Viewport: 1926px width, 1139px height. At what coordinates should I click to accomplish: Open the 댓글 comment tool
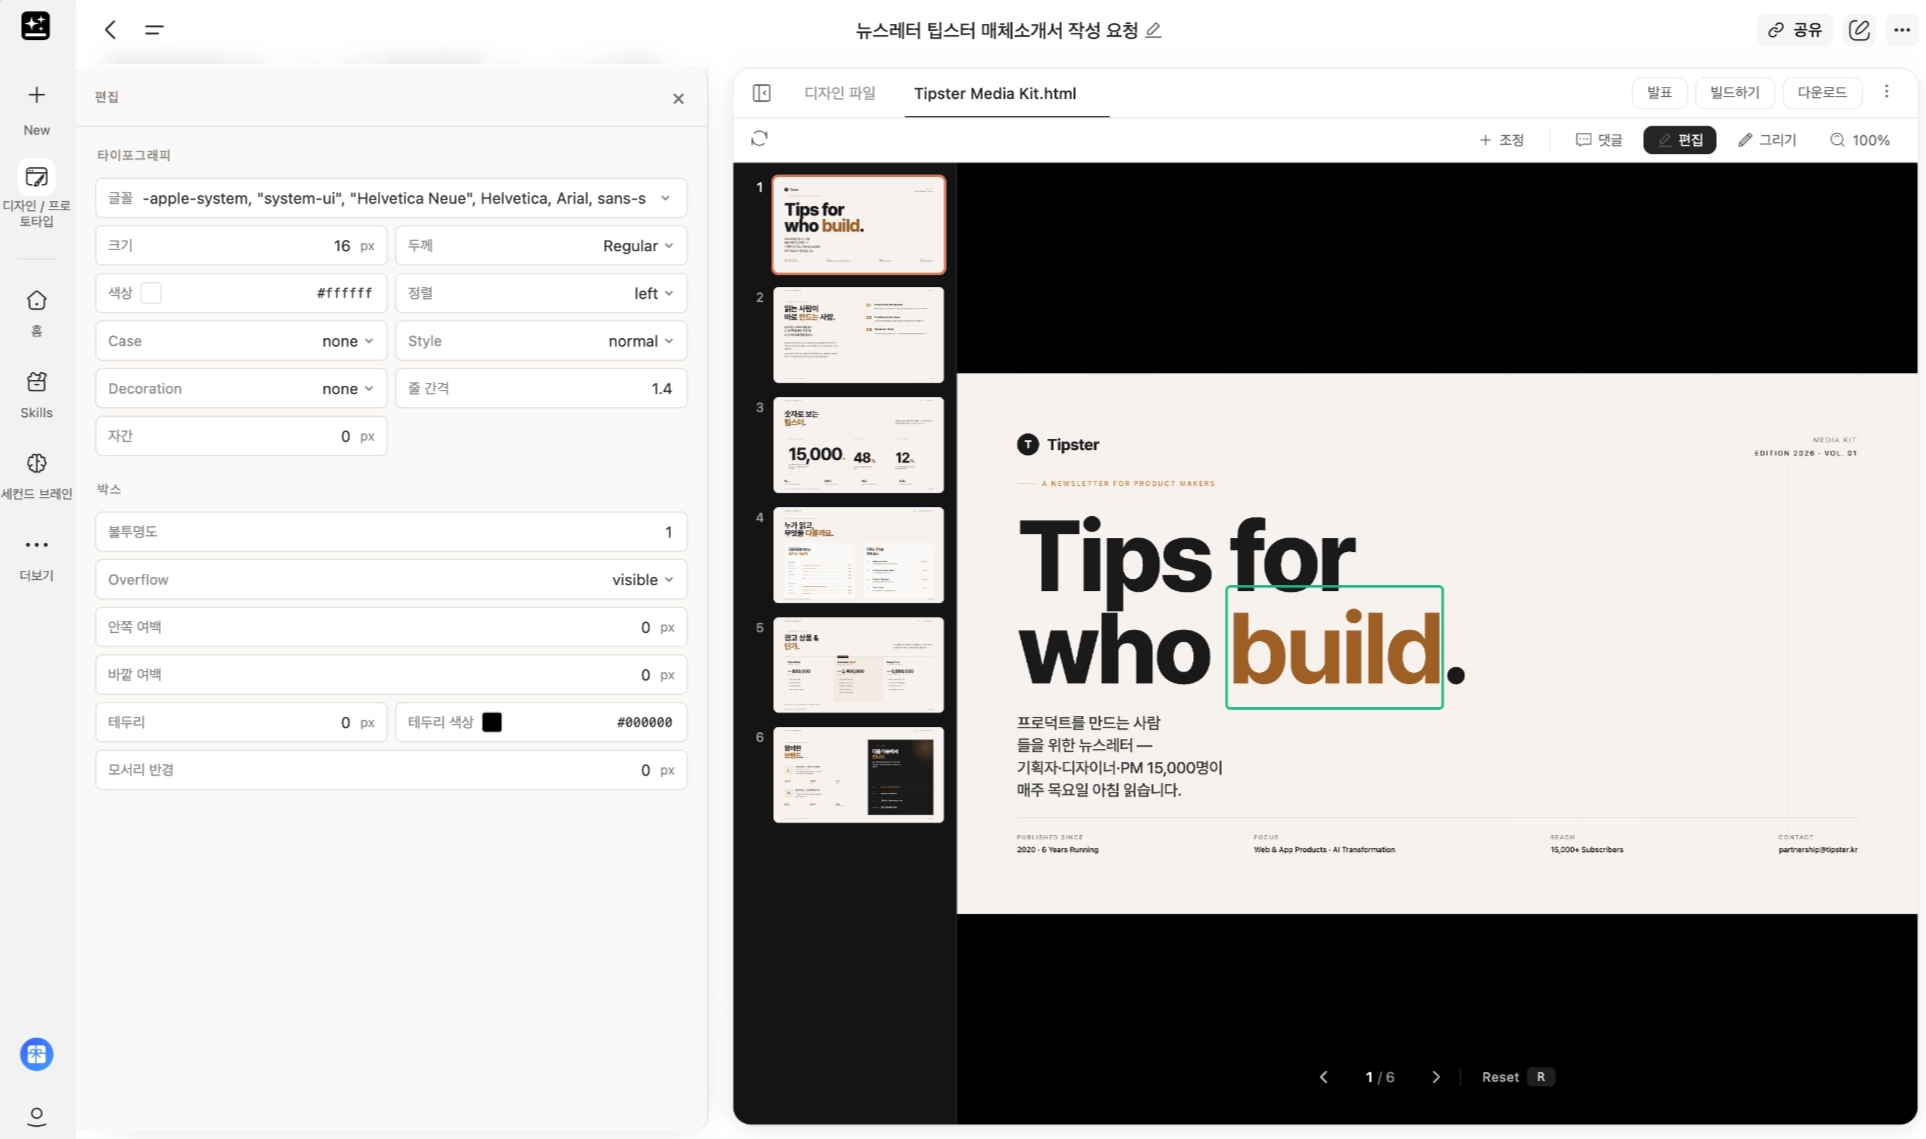tap(1599, 140)
